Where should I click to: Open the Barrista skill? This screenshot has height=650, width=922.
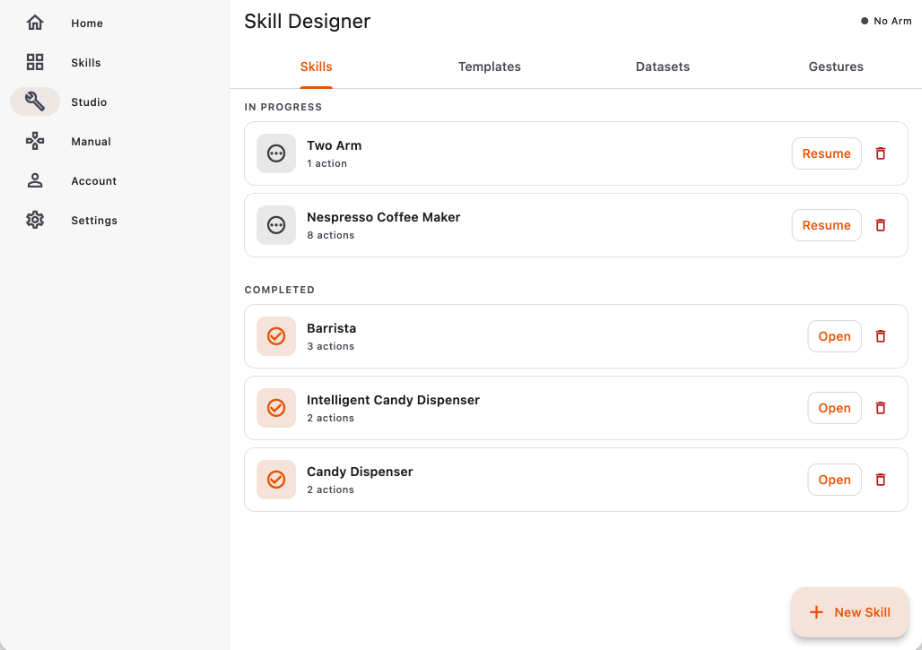coord(834,336)
